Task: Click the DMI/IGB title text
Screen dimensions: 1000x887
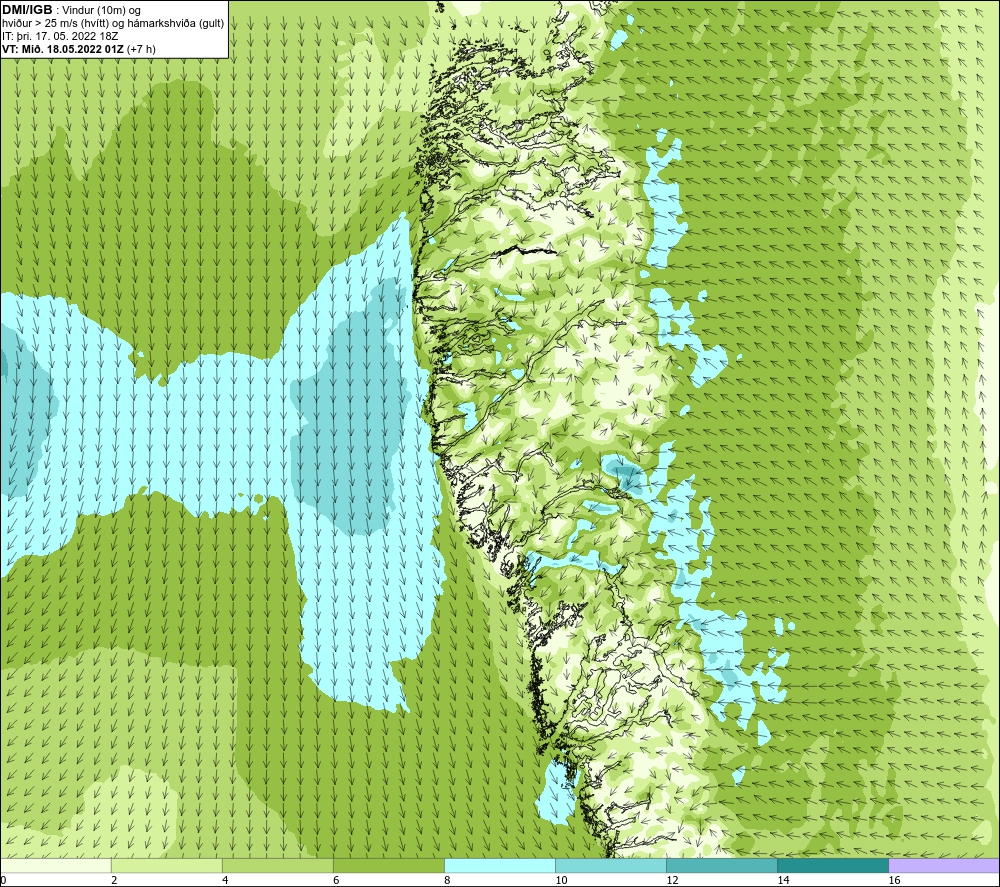Action: point(27,10)
